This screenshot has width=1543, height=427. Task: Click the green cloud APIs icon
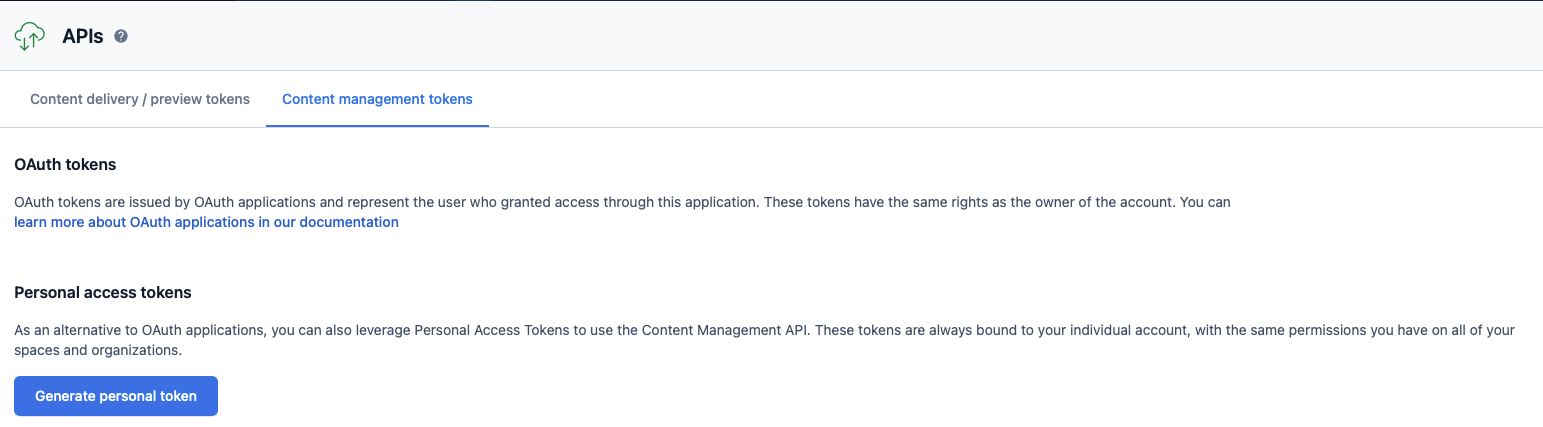point(30,36)
